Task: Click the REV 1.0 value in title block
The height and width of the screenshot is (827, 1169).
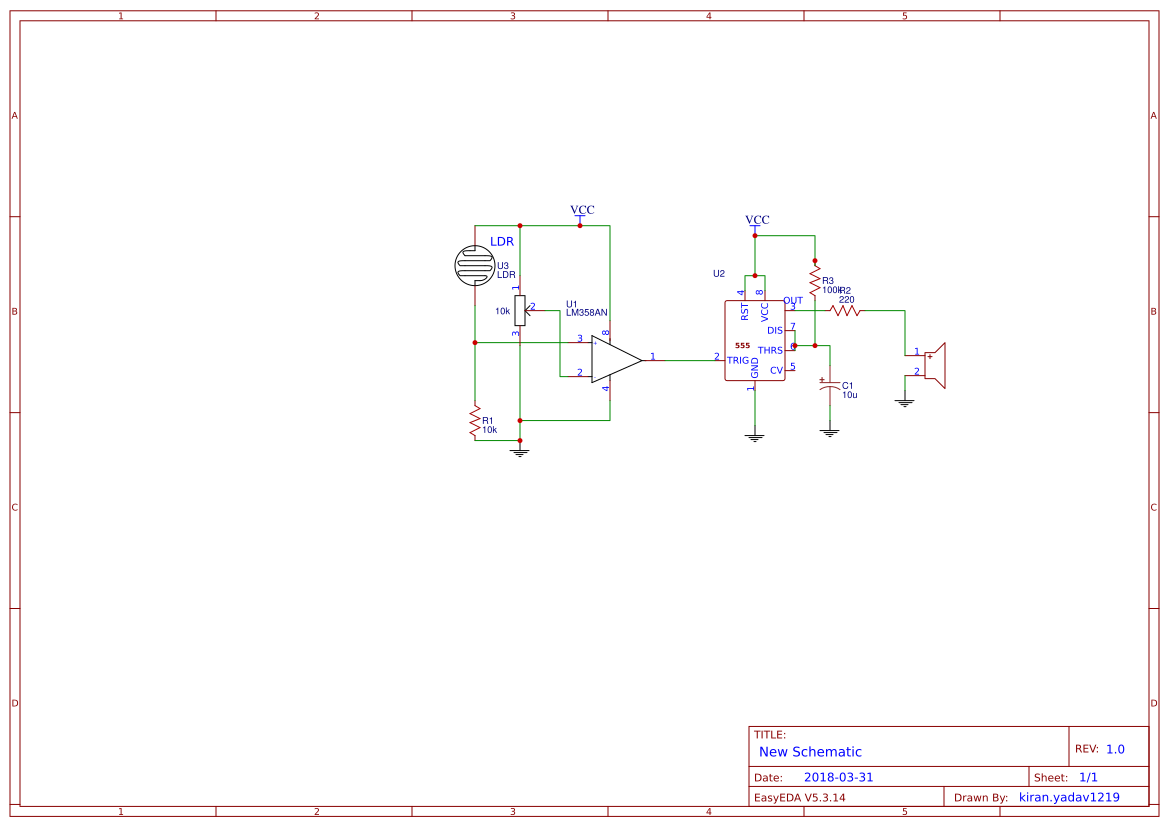Action: click(x=1115, y=749)
